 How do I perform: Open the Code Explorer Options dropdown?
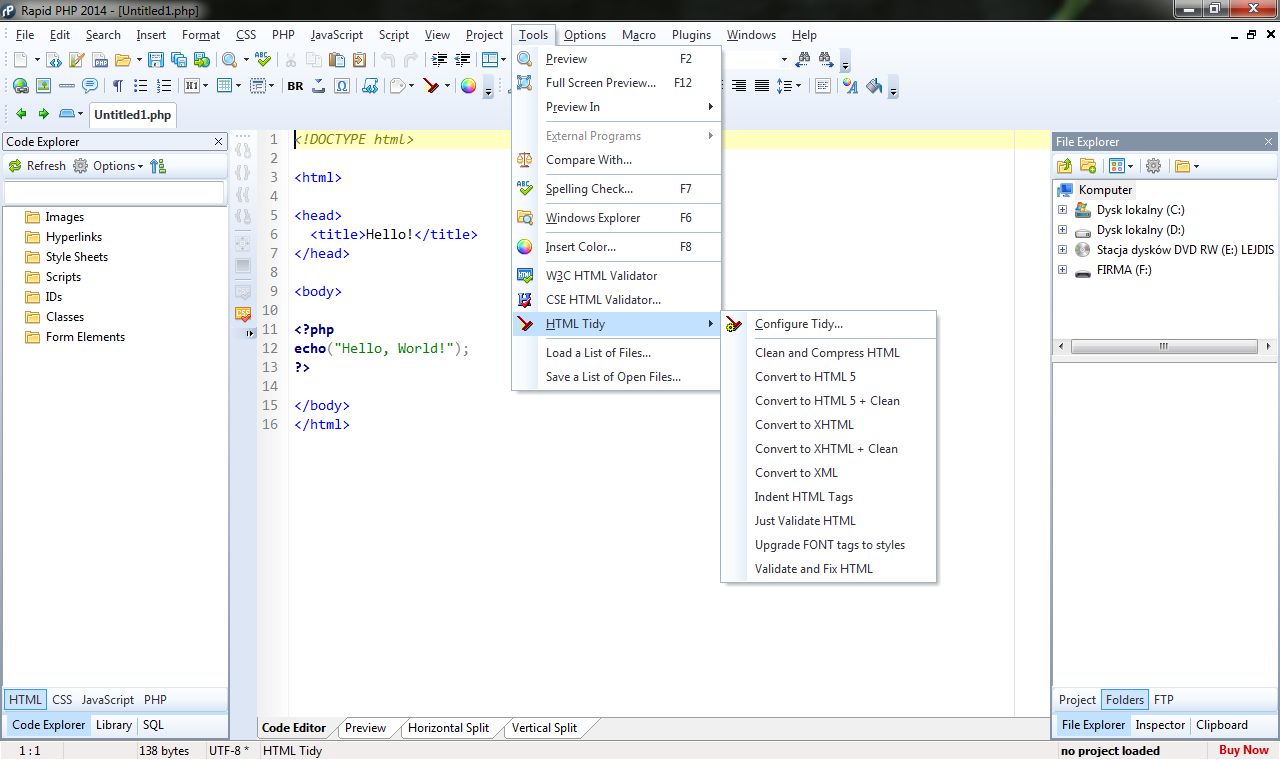108,166
